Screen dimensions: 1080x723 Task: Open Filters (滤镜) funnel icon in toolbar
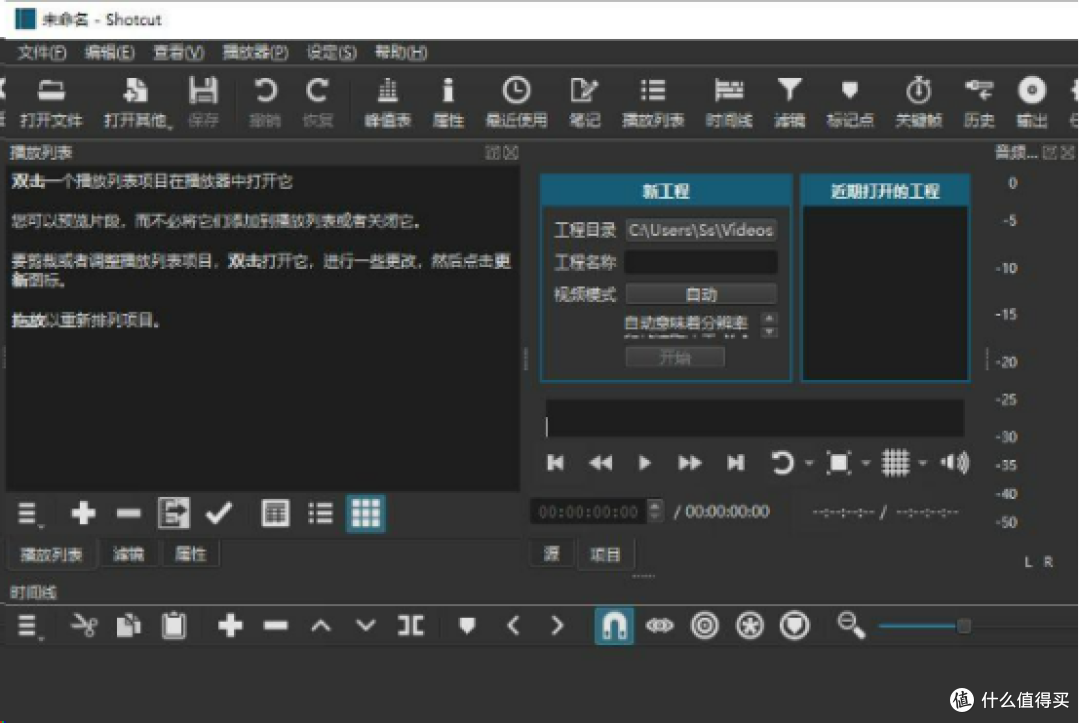(789, 103)
